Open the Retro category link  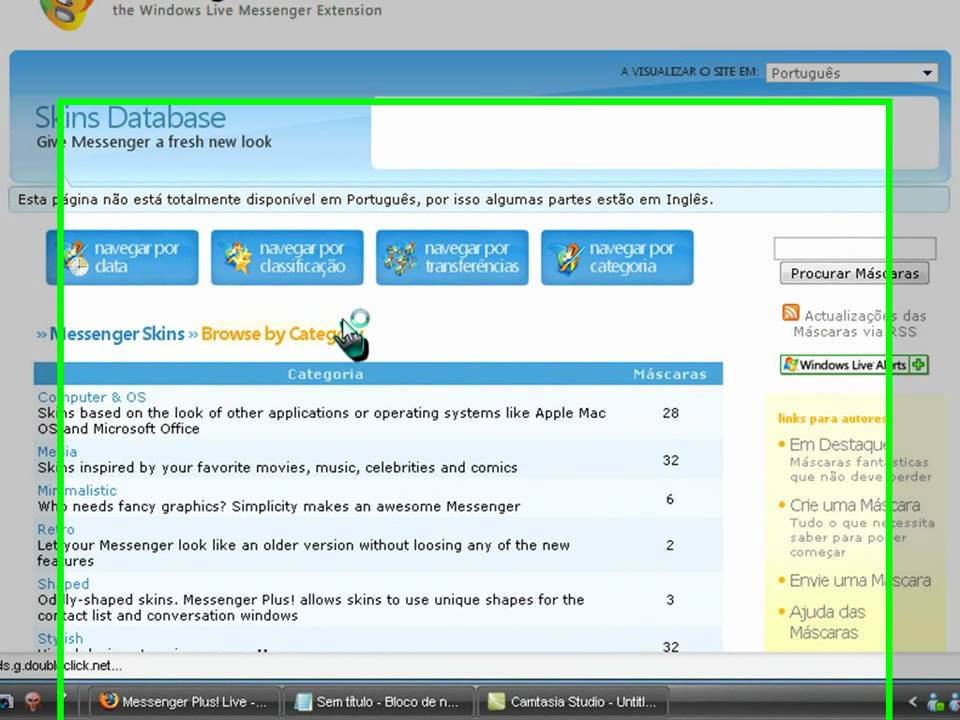click(x=56, y=530)
